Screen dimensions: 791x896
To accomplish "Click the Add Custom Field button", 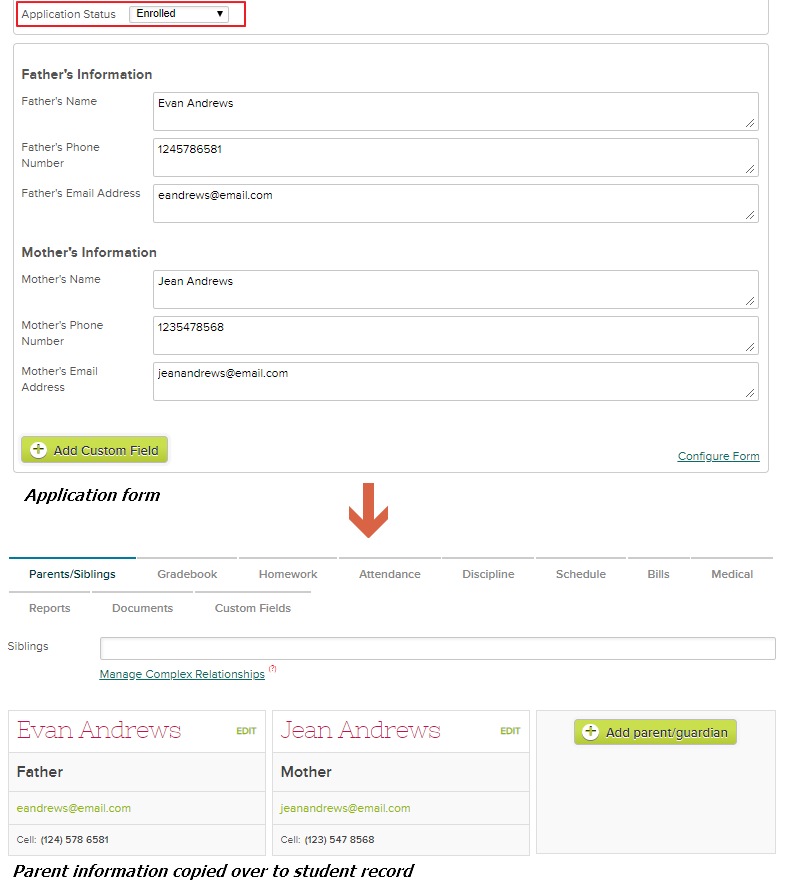I will point(95,450).
